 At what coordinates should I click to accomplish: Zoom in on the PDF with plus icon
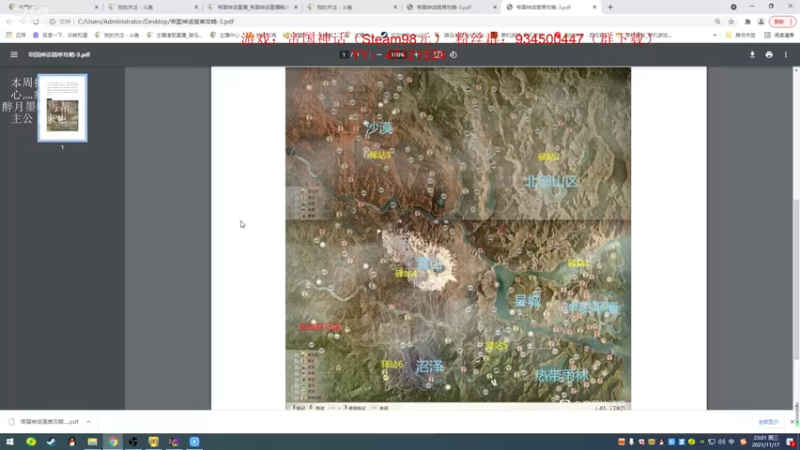click(416, 55)
